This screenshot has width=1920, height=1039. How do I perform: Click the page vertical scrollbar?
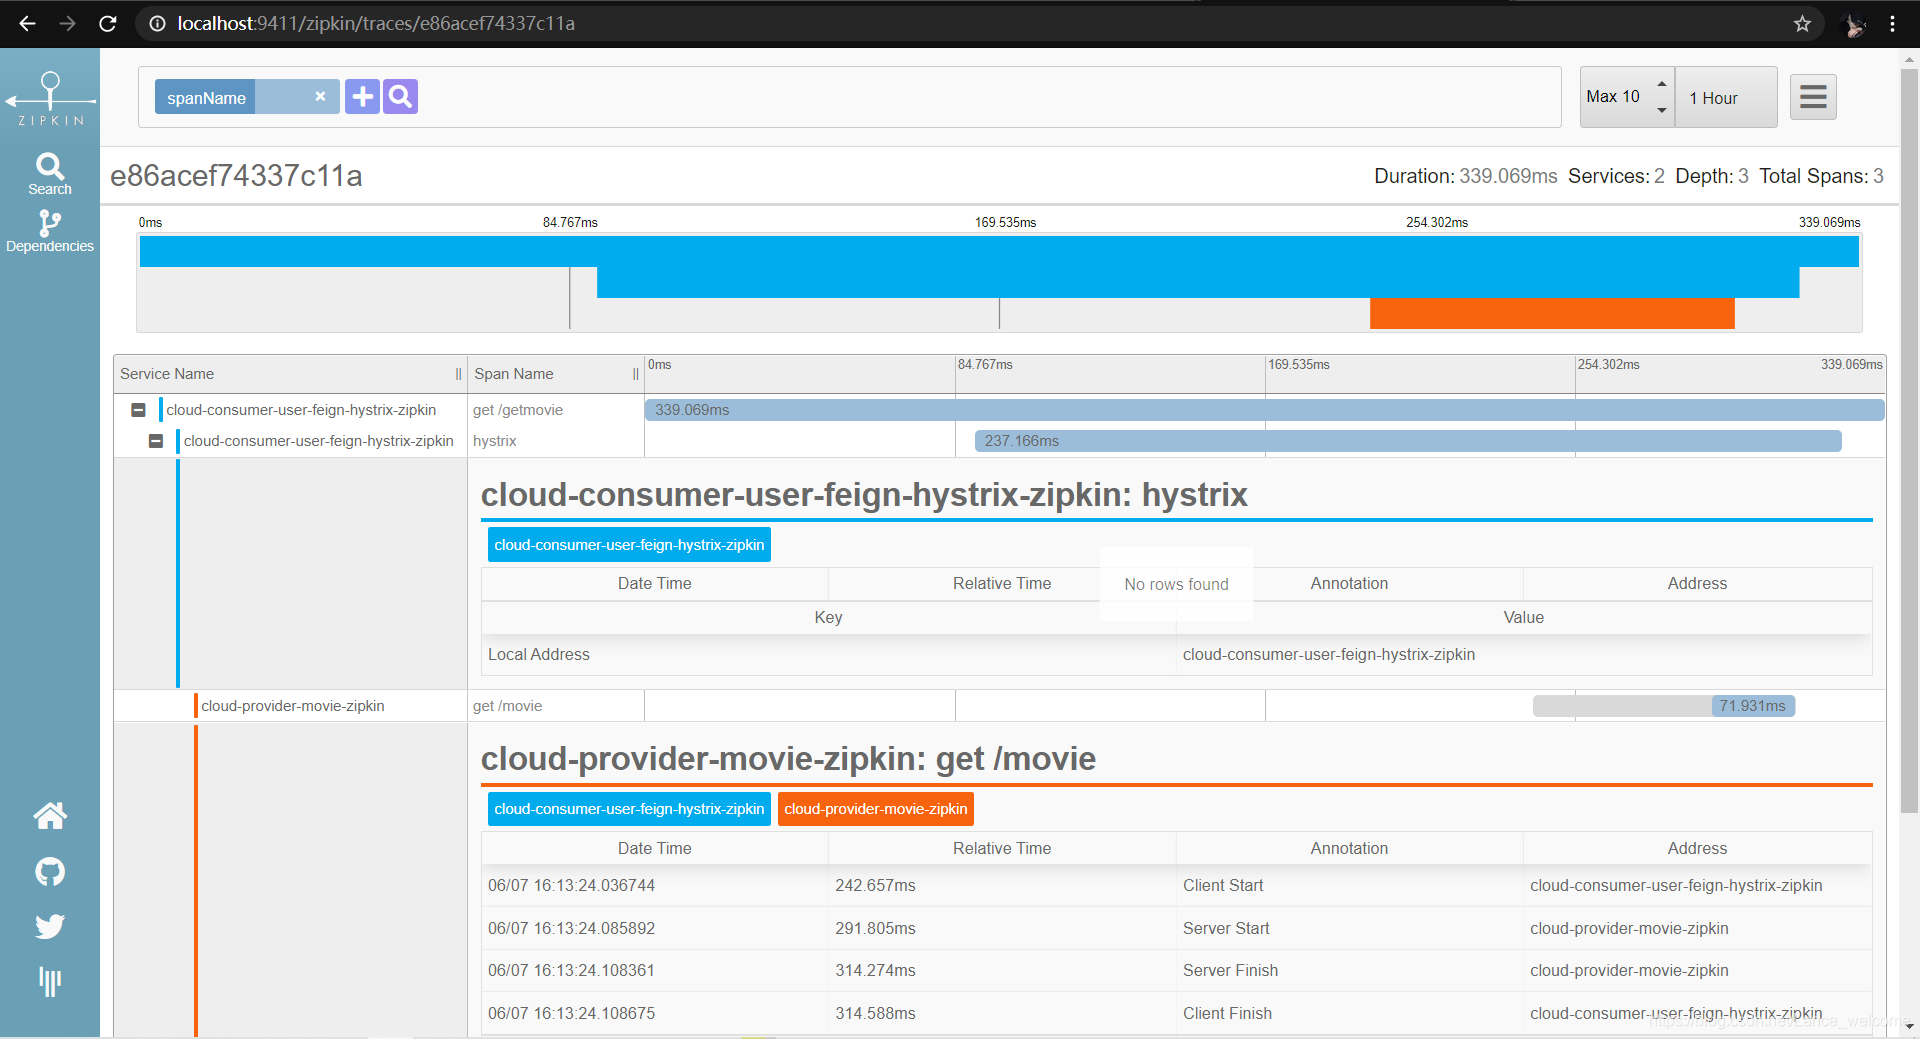tap(1909, 440)
